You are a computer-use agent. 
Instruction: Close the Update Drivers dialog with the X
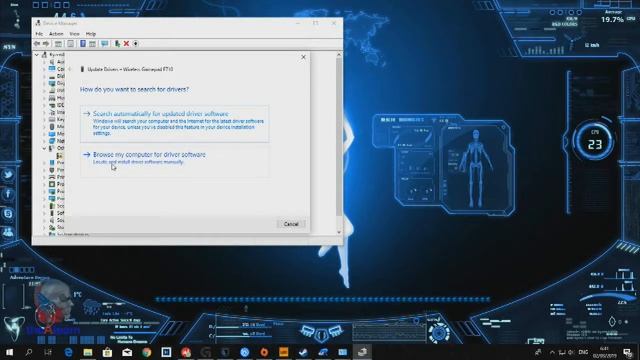click(303, 57)
